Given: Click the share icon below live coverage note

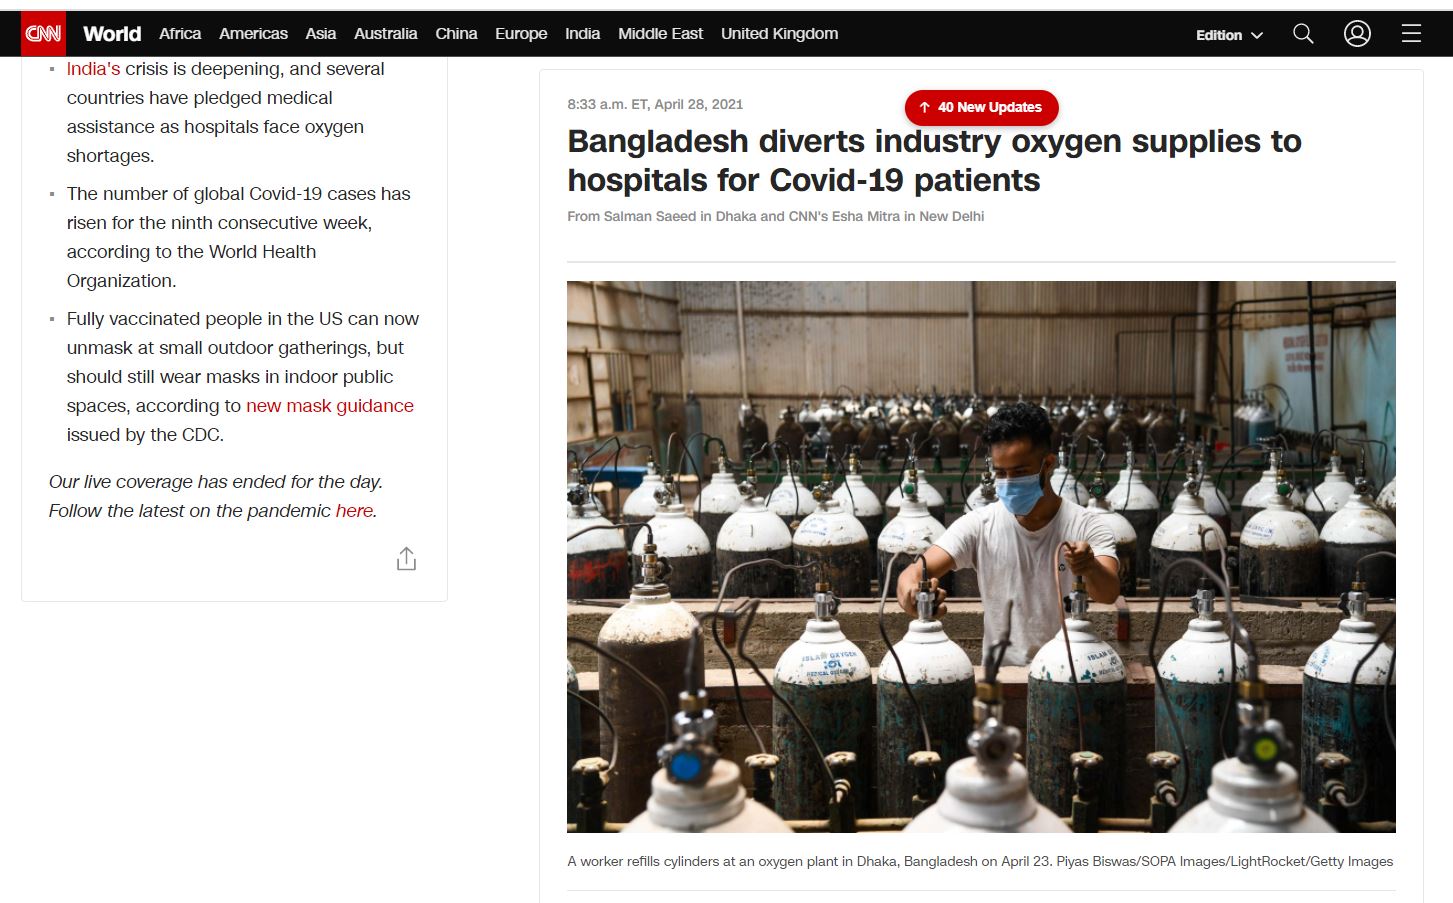Looking at the screenshot, I should tap(406, 558).
